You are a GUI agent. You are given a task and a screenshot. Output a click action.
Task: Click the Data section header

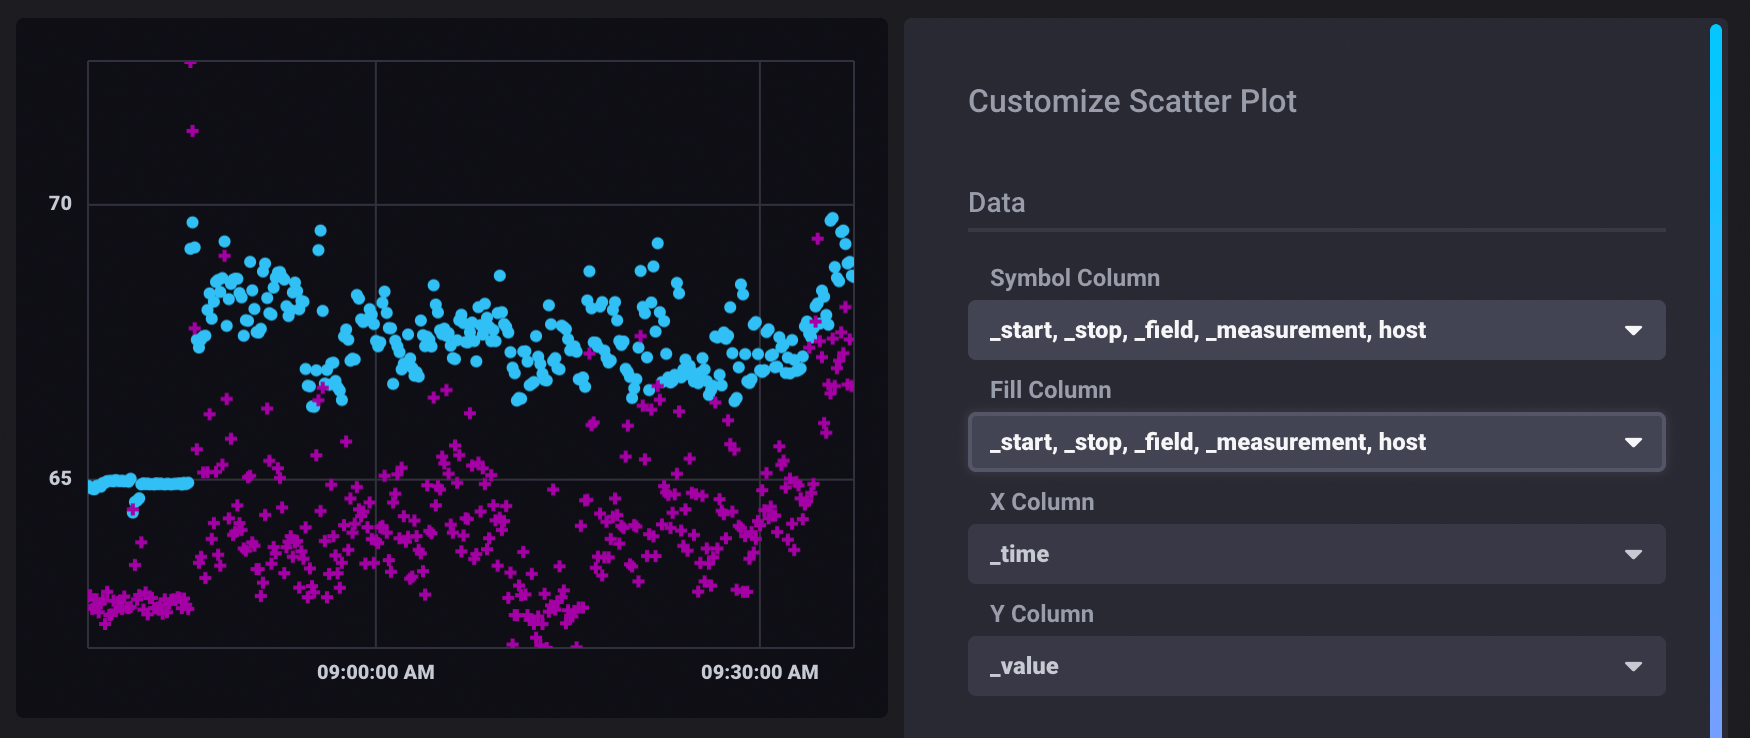click(996, 203)
